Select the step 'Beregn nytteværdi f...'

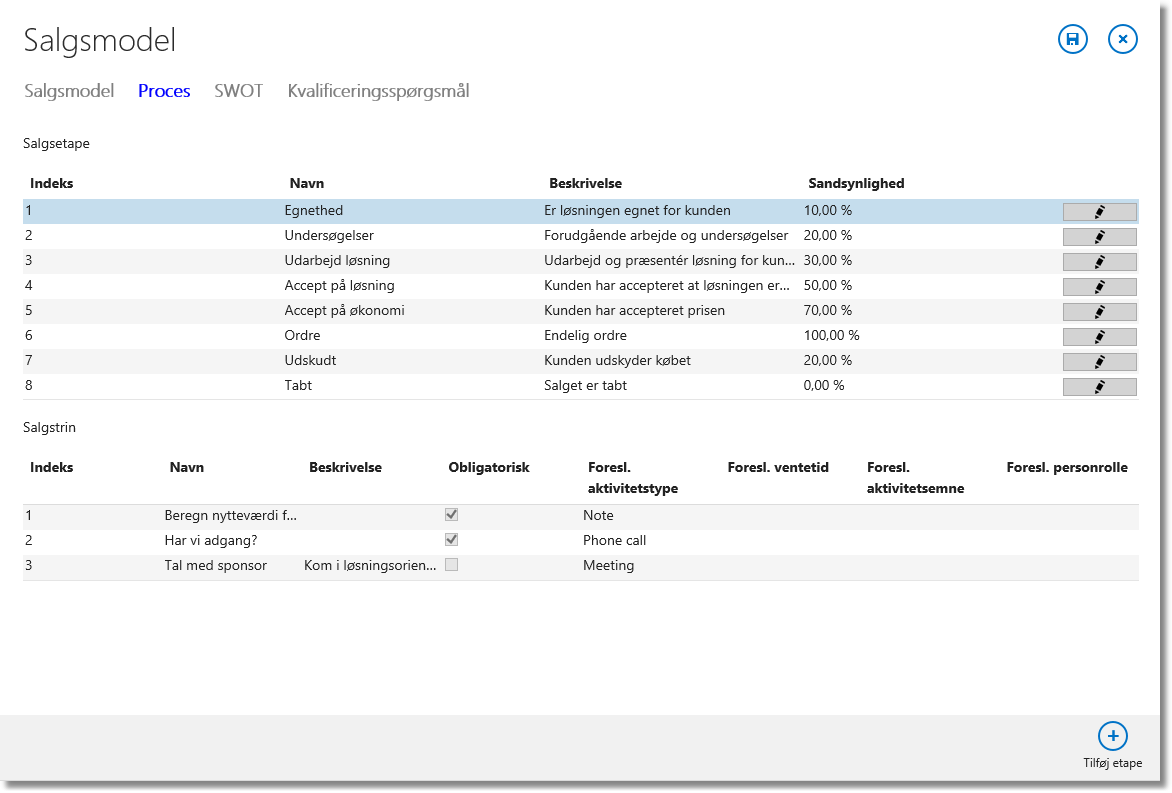[x=230, y=516]
